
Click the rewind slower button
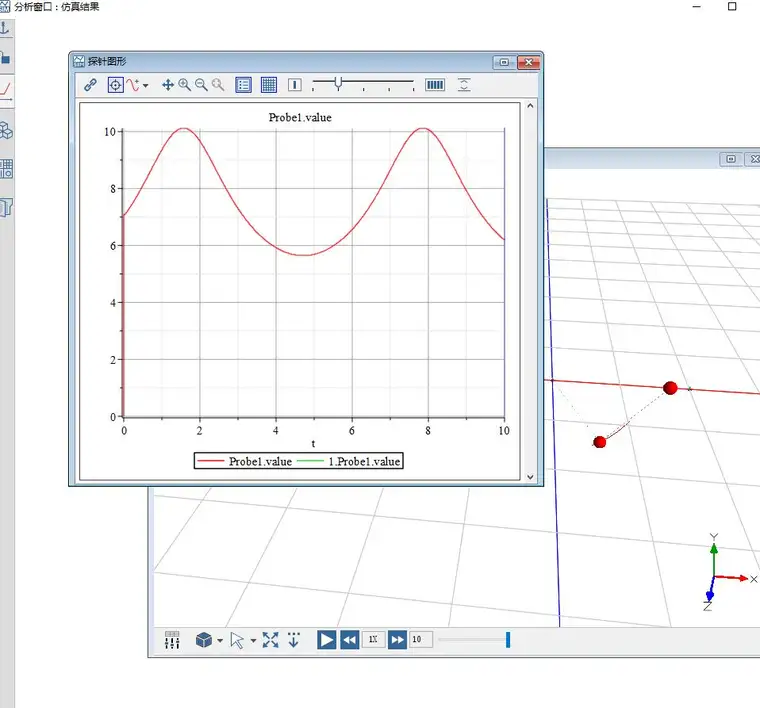click(349, 640)
